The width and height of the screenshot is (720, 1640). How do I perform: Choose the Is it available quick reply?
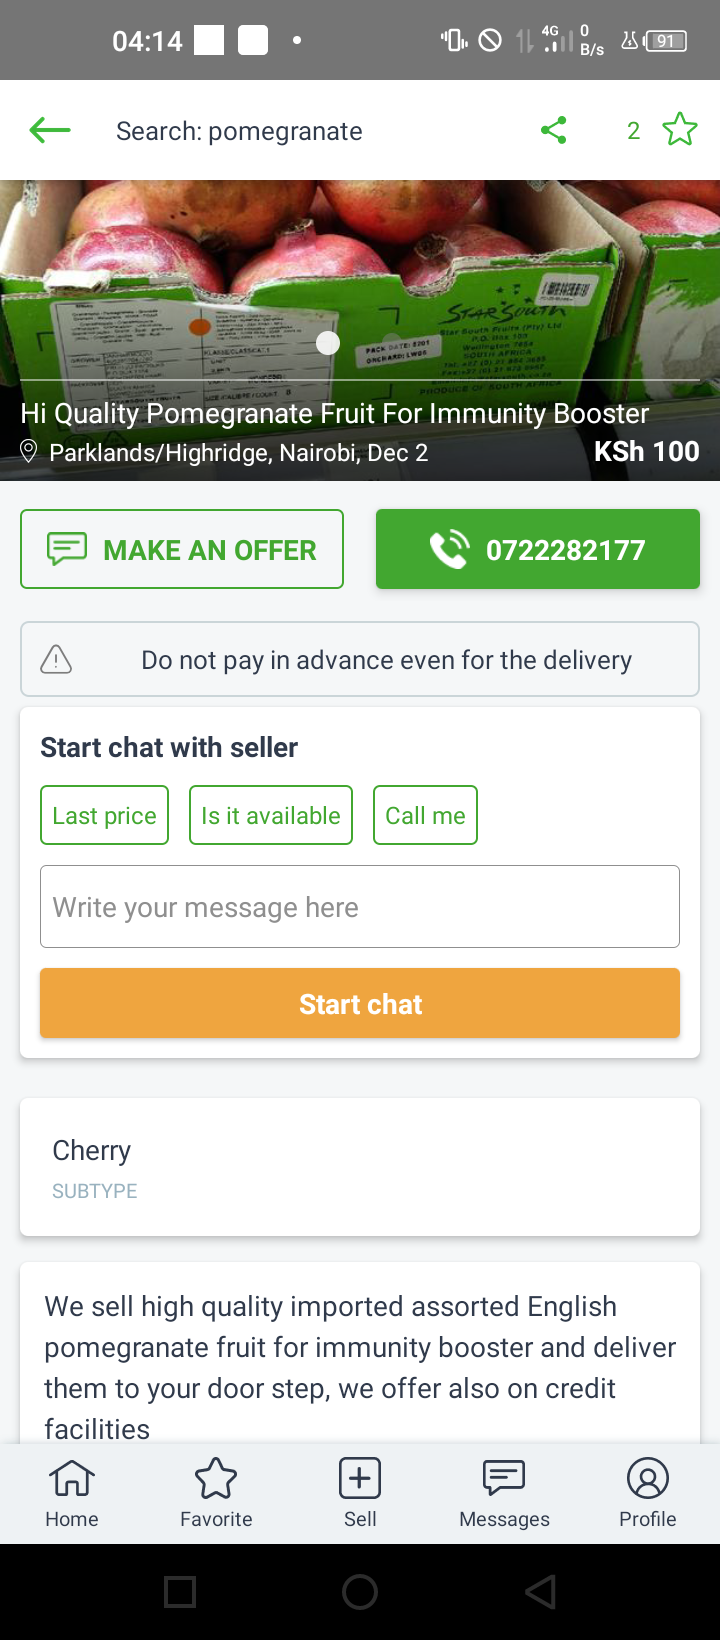click(x=271, y=815)
